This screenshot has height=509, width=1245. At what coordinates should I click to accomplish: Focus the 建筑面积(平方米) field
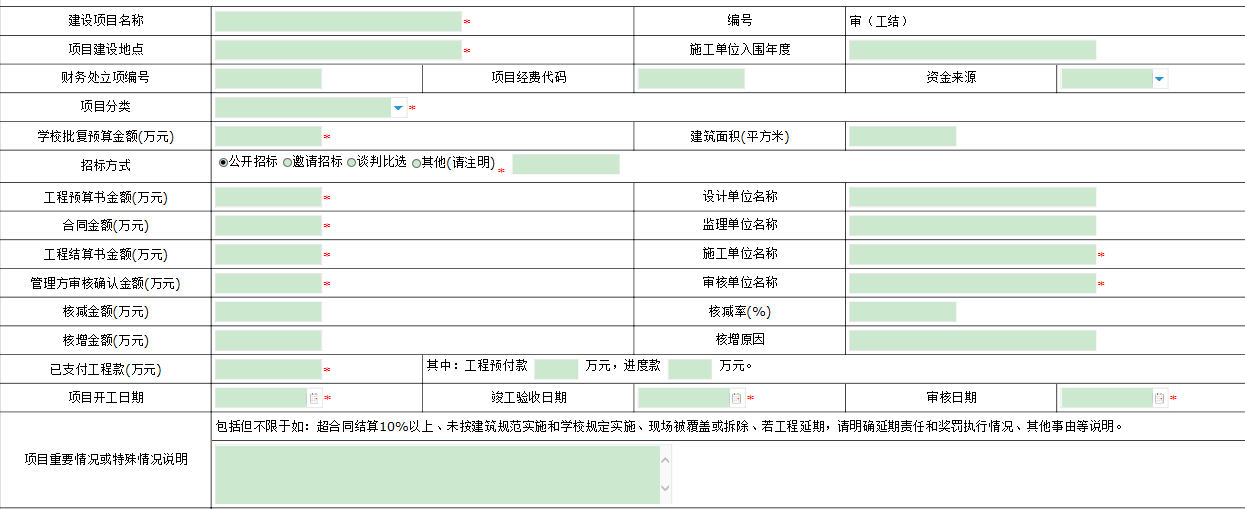pyautogui.click(x=902, y=137)
